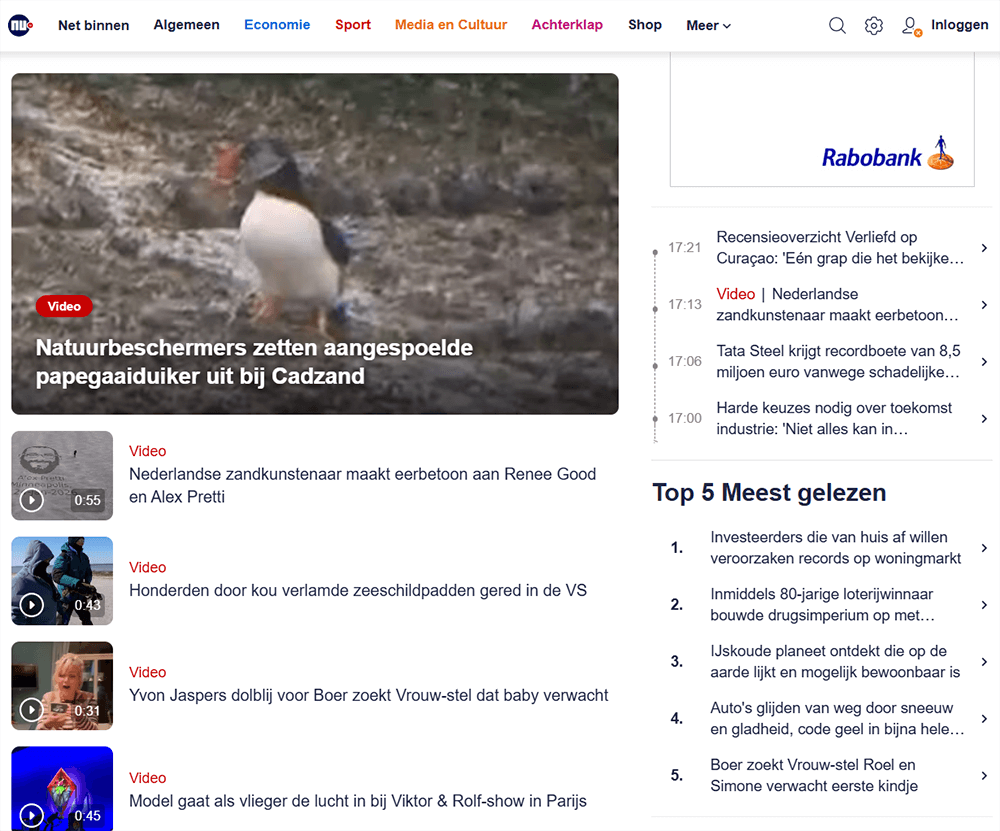Play the zeeschildpadden video thumbnail

pyautogui.click(x=62, y=581)
